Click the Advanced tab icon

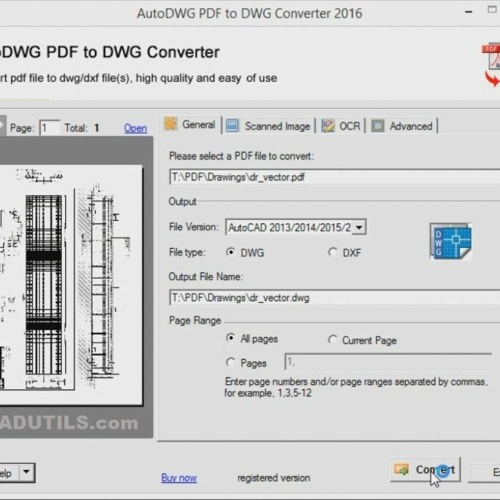377,126
